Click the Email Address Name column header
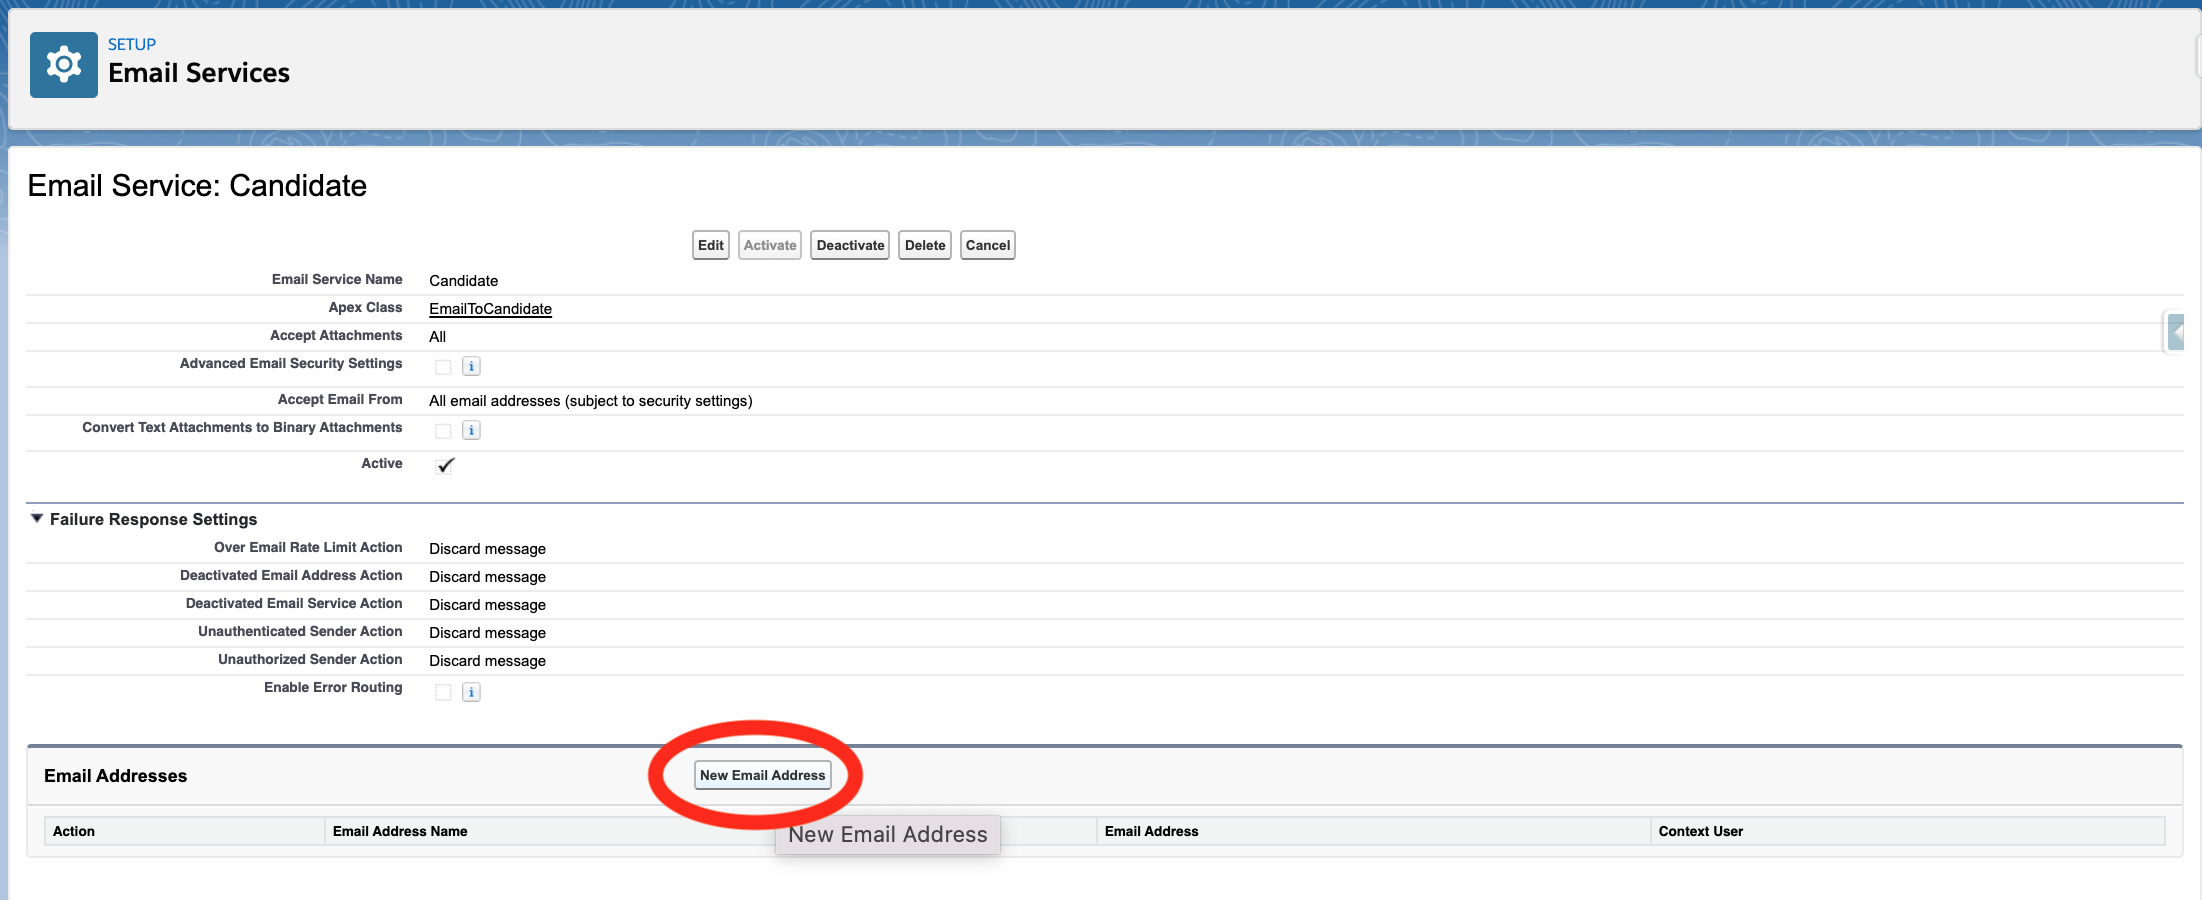The width and height of the screenshot is (2202, 900). (x=400, y=831)
